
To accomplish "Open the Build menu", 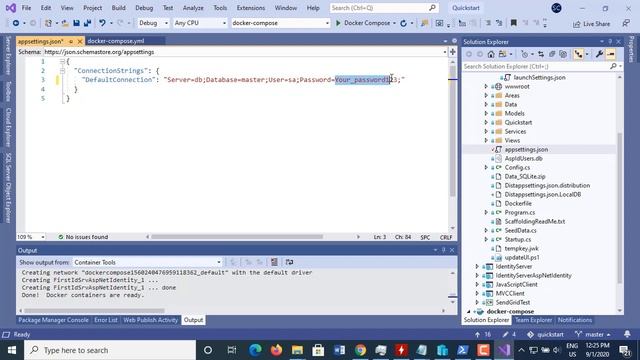I will coord(118,8).
